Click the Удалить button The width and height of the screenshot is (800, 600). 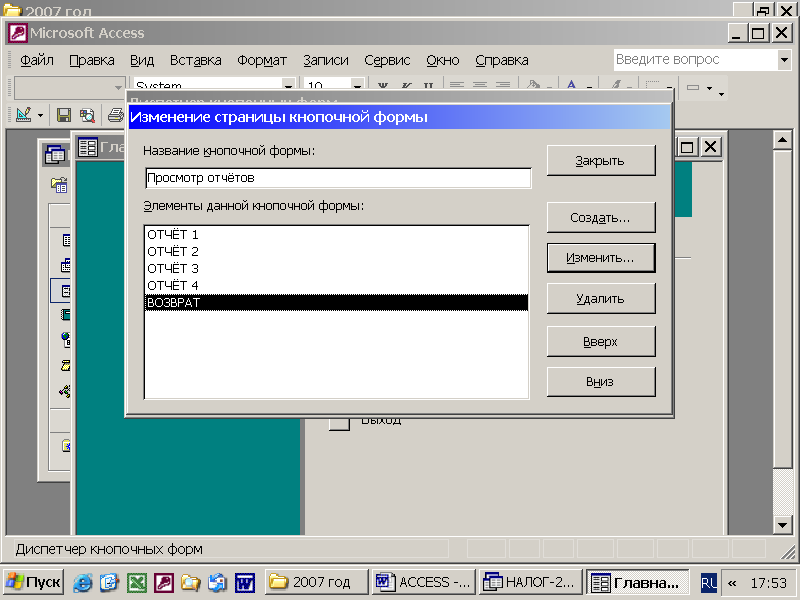pyautogui.click(x=601, y=298)
